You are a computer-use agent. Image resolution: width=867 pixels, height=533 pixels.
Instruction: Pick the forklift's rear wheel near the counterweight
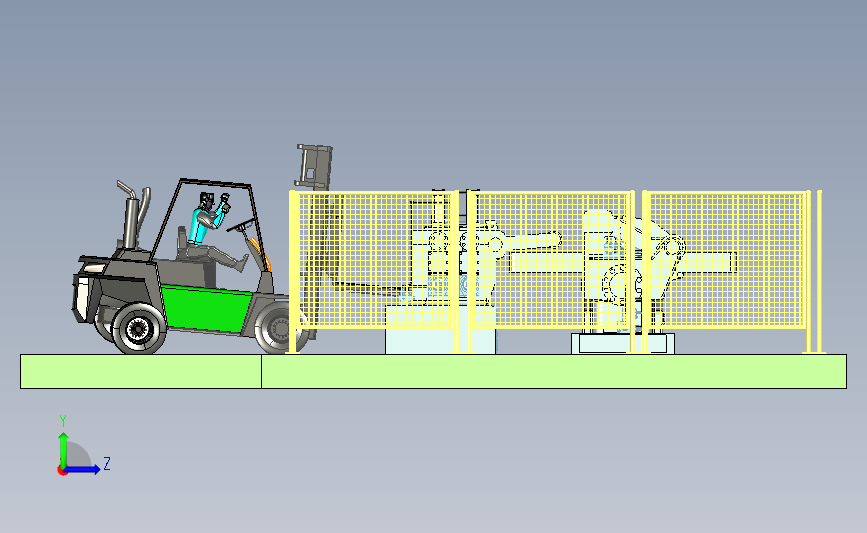[x=138, y=328]
